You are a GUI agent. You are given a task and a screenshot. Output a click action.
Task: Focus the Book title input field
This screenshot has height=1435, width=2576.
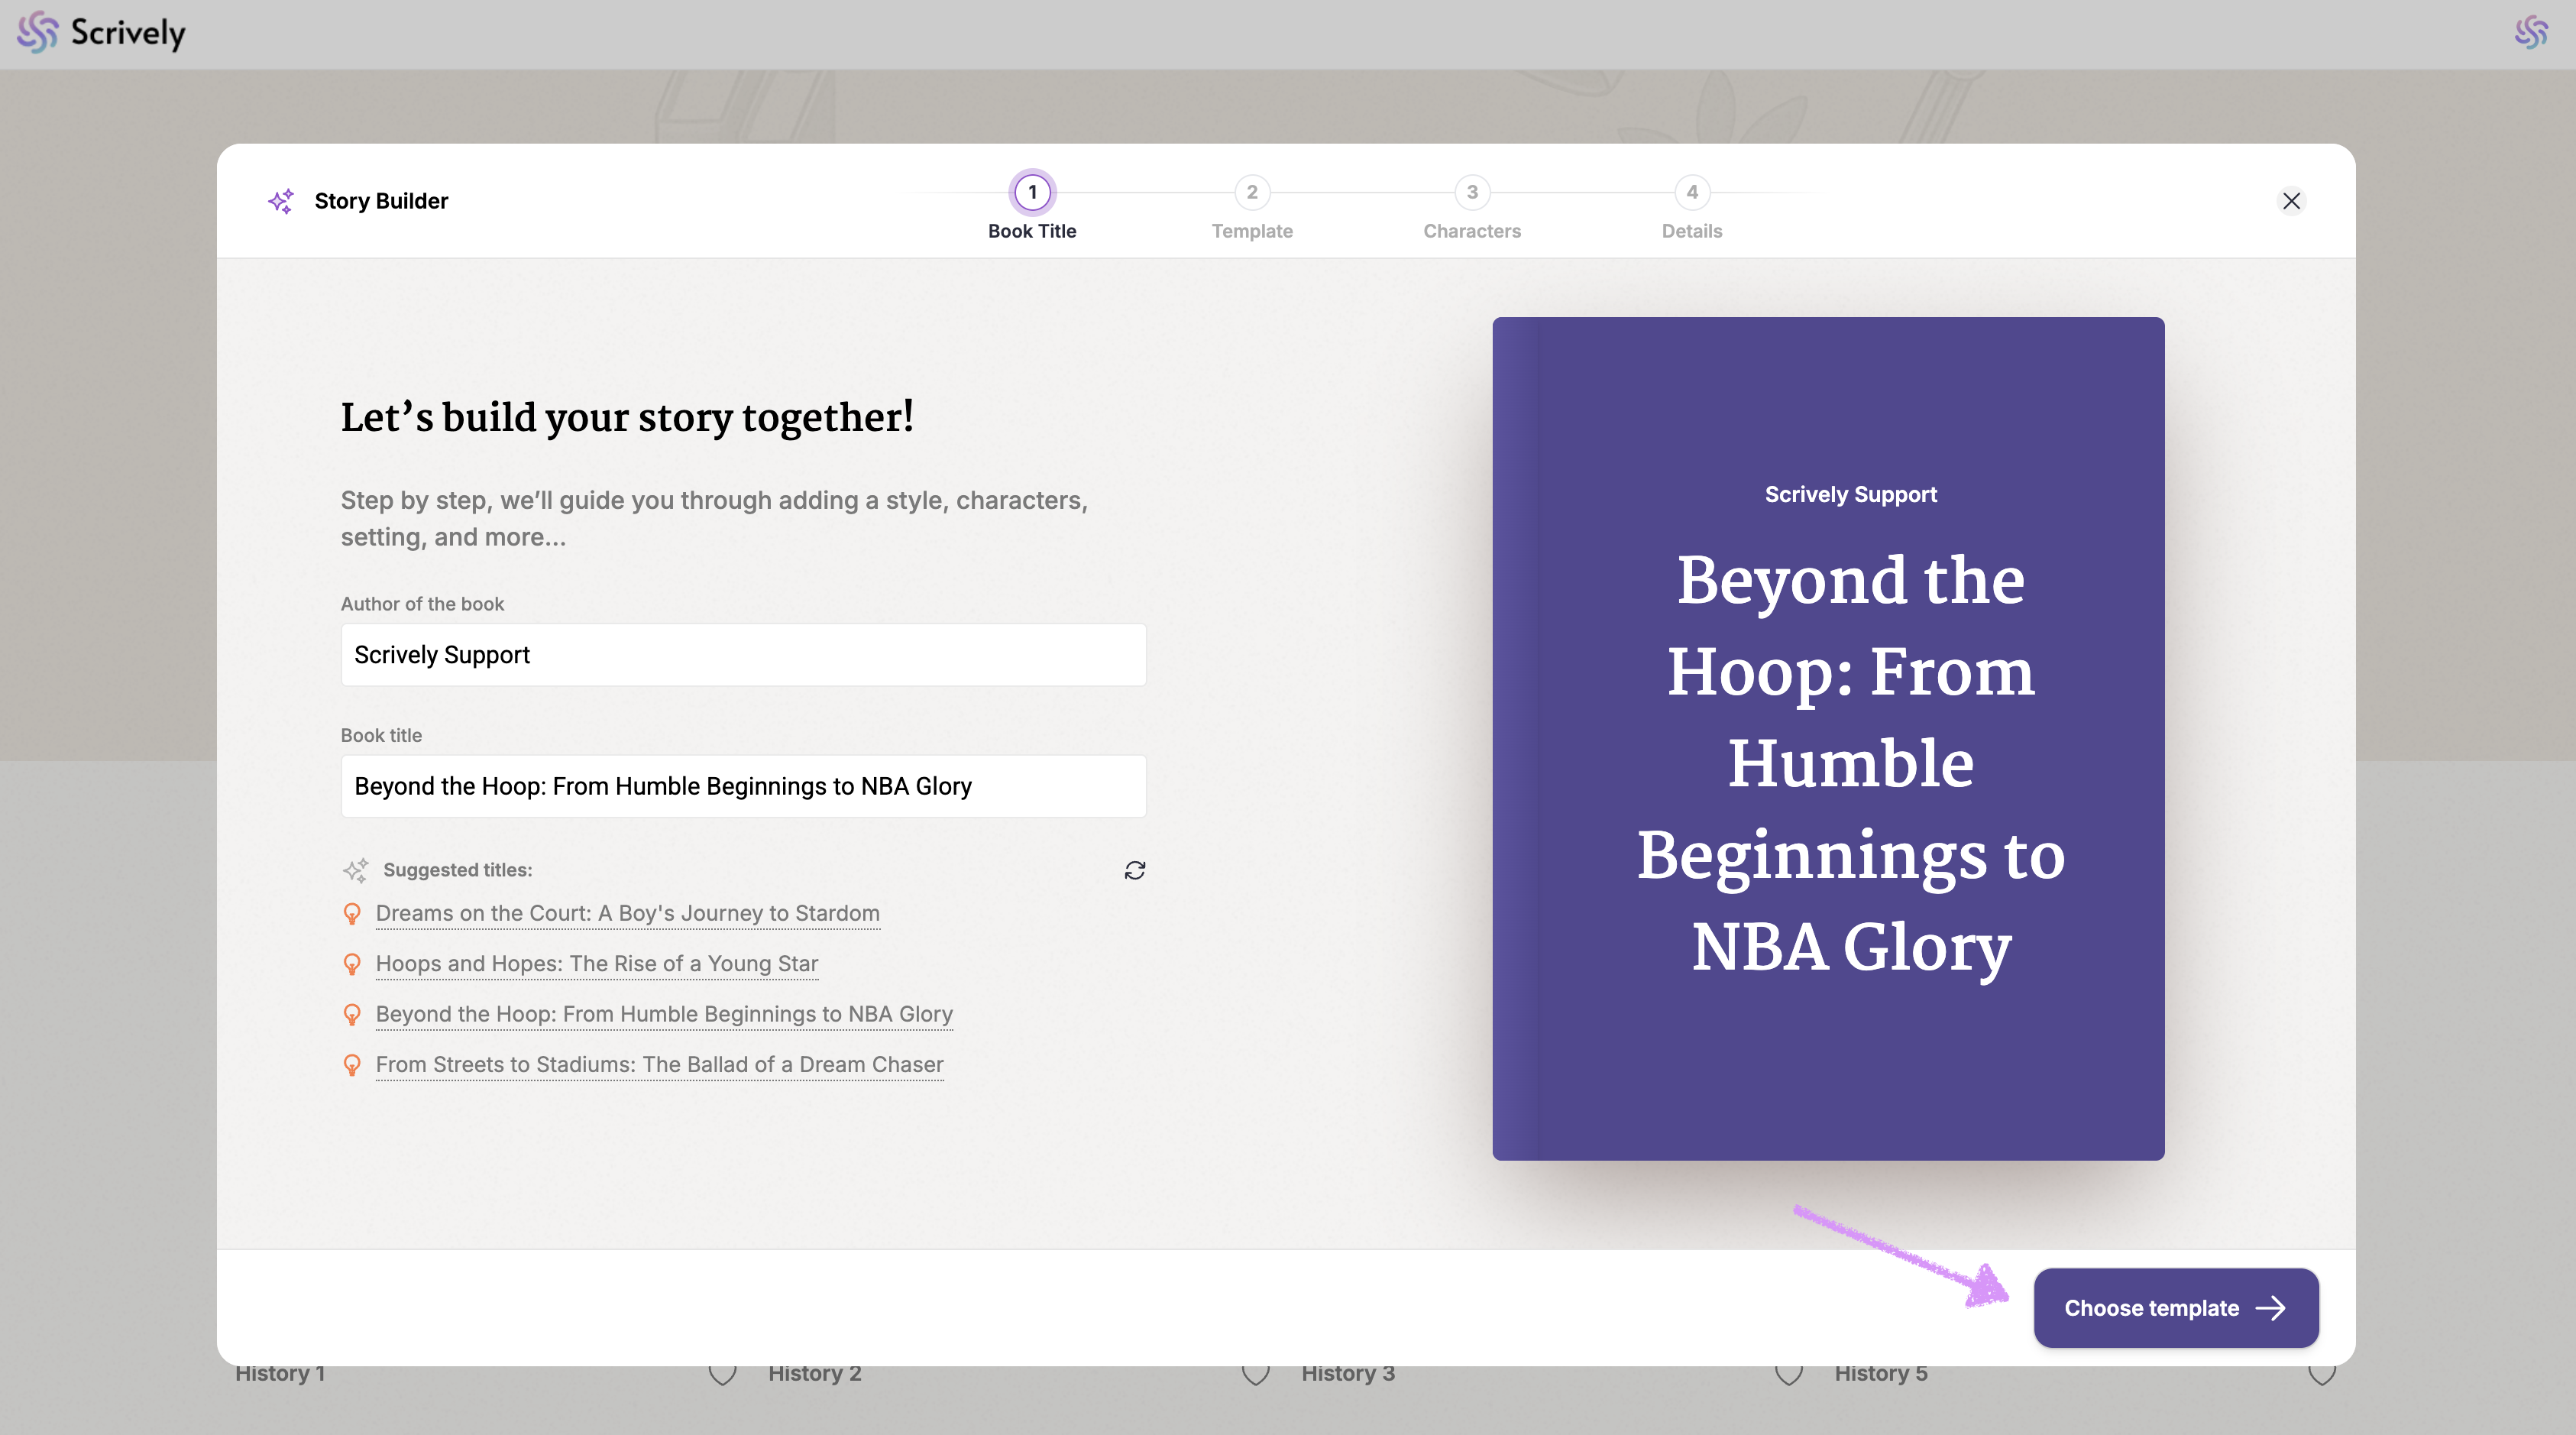click(743, 786)
